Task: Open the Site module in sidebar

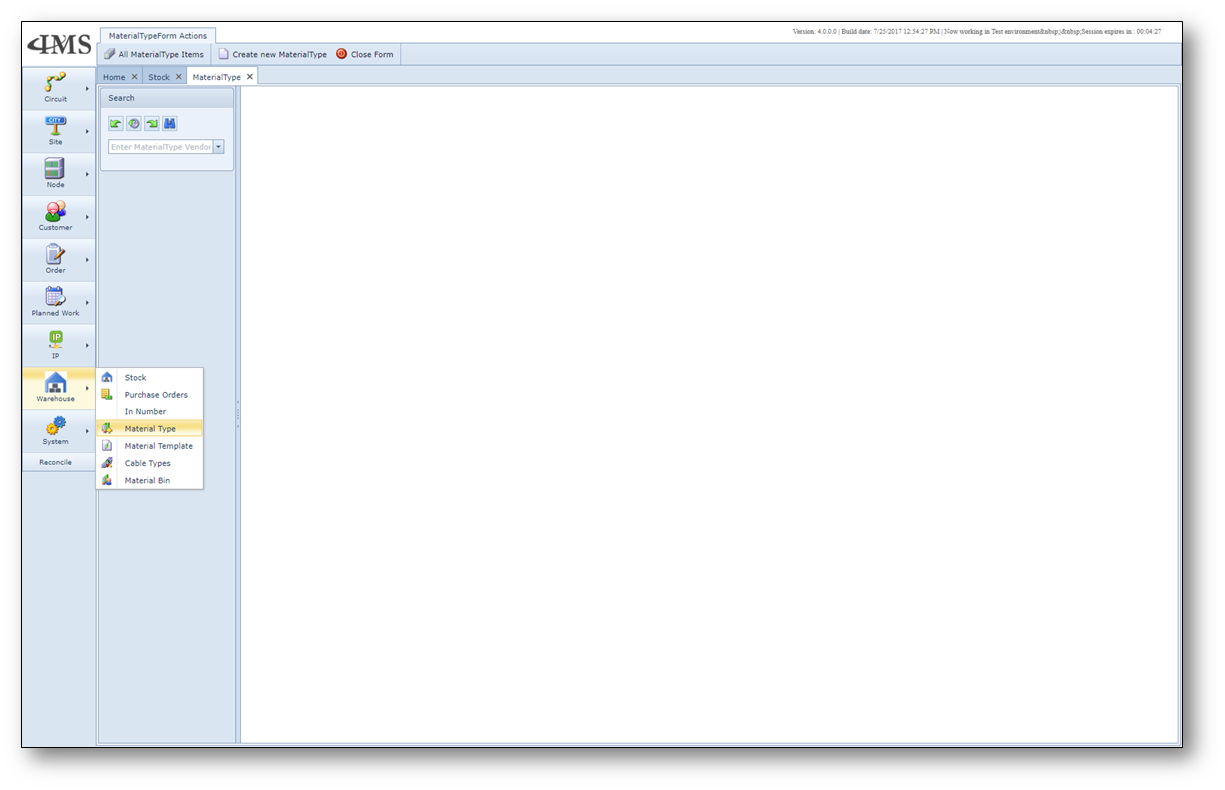Action: pos(56,131)
